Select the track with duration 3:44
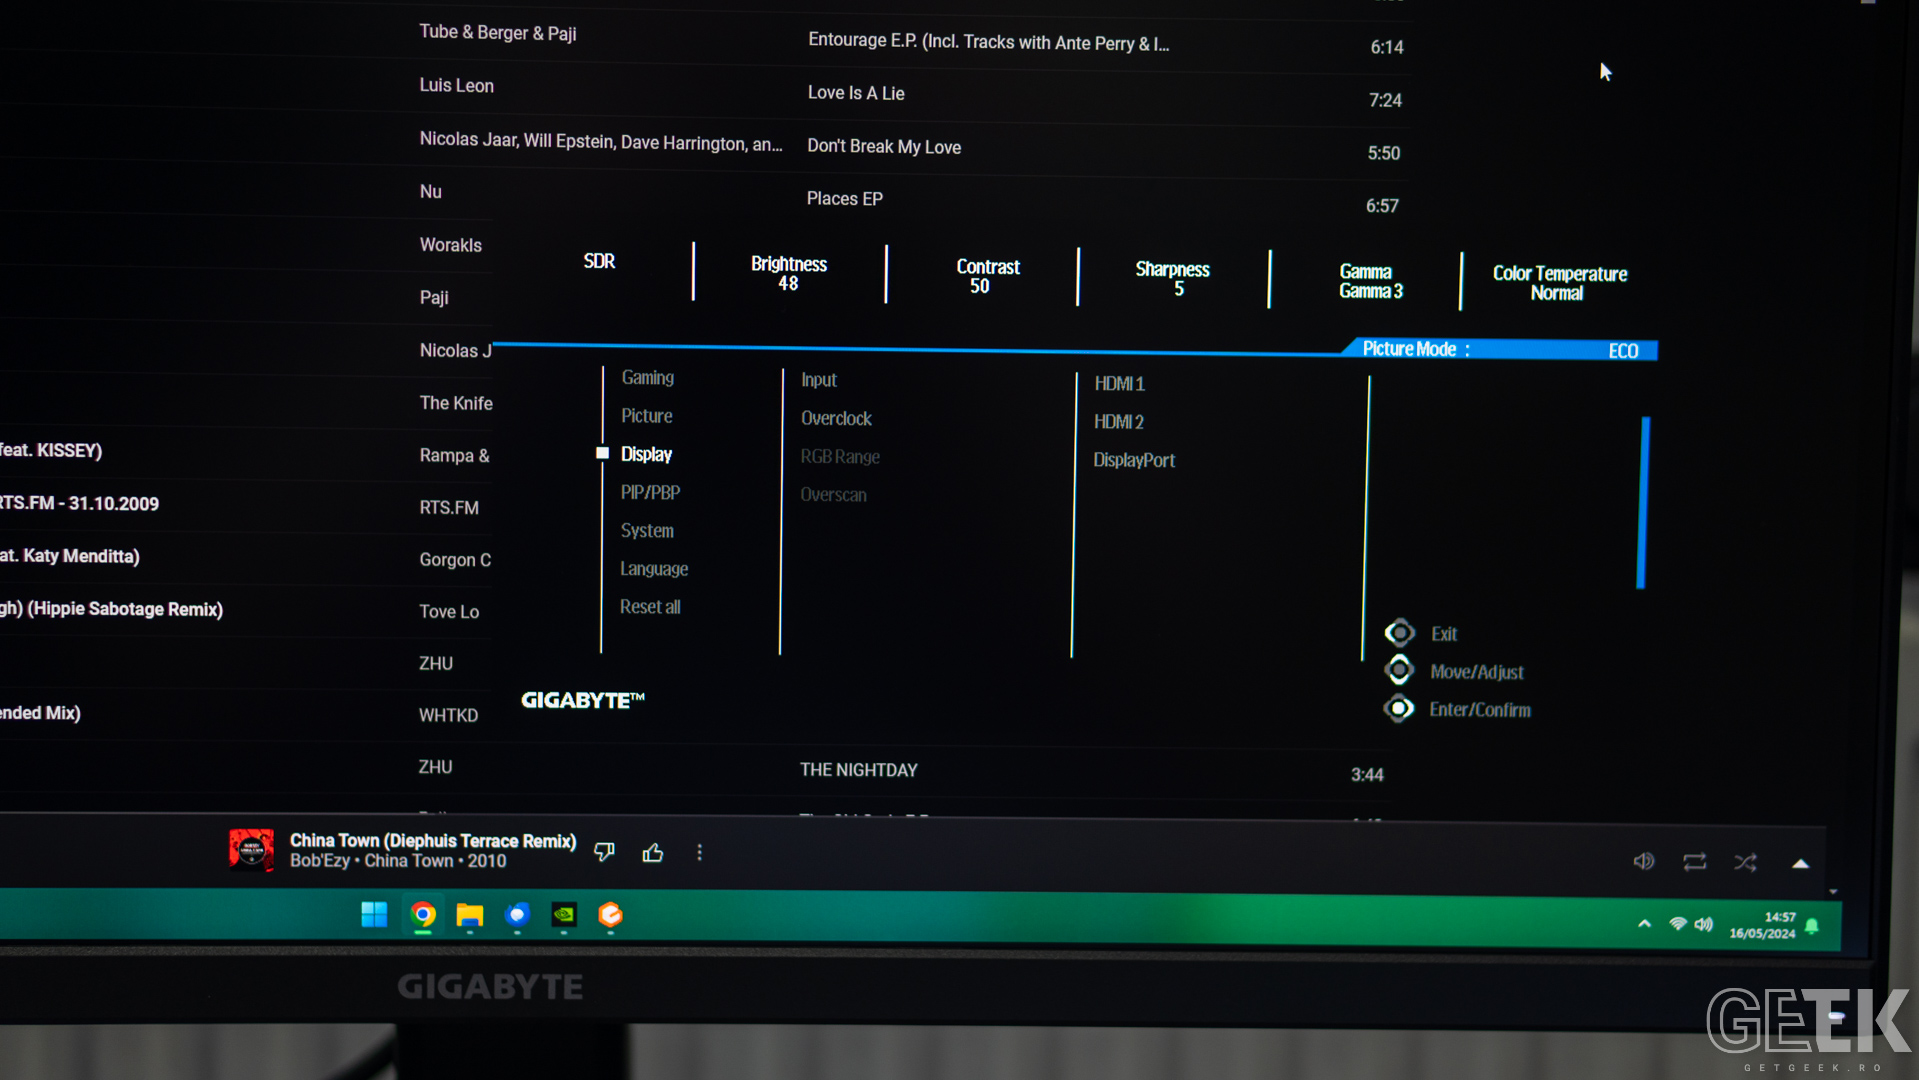The image size is (1919, 1080). pyautogui.click(x=1367, y=775)
